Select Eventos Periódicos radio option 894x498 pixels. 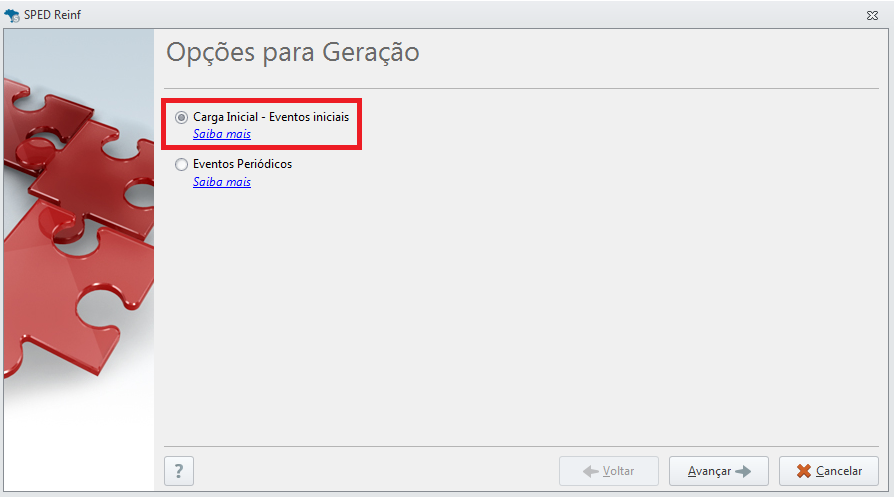point(181,165)
